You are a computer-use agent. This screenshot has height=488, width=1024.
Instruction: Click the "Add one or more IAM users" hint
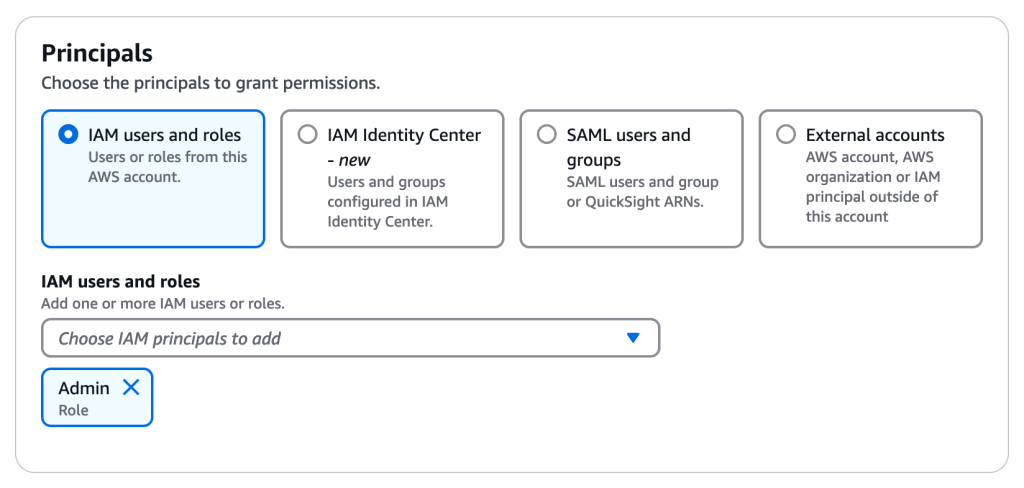(x=163, y=303)
